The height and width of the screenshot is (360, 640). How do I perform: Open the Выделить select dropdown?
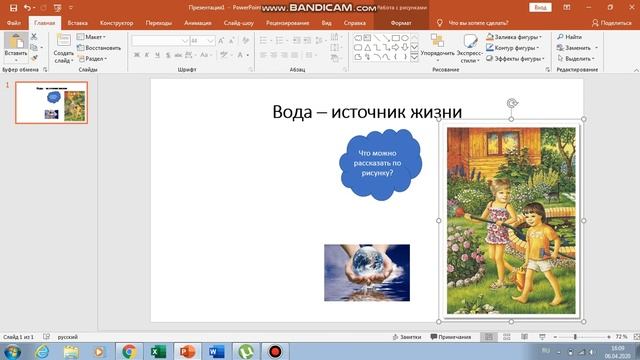pos(576,58)
